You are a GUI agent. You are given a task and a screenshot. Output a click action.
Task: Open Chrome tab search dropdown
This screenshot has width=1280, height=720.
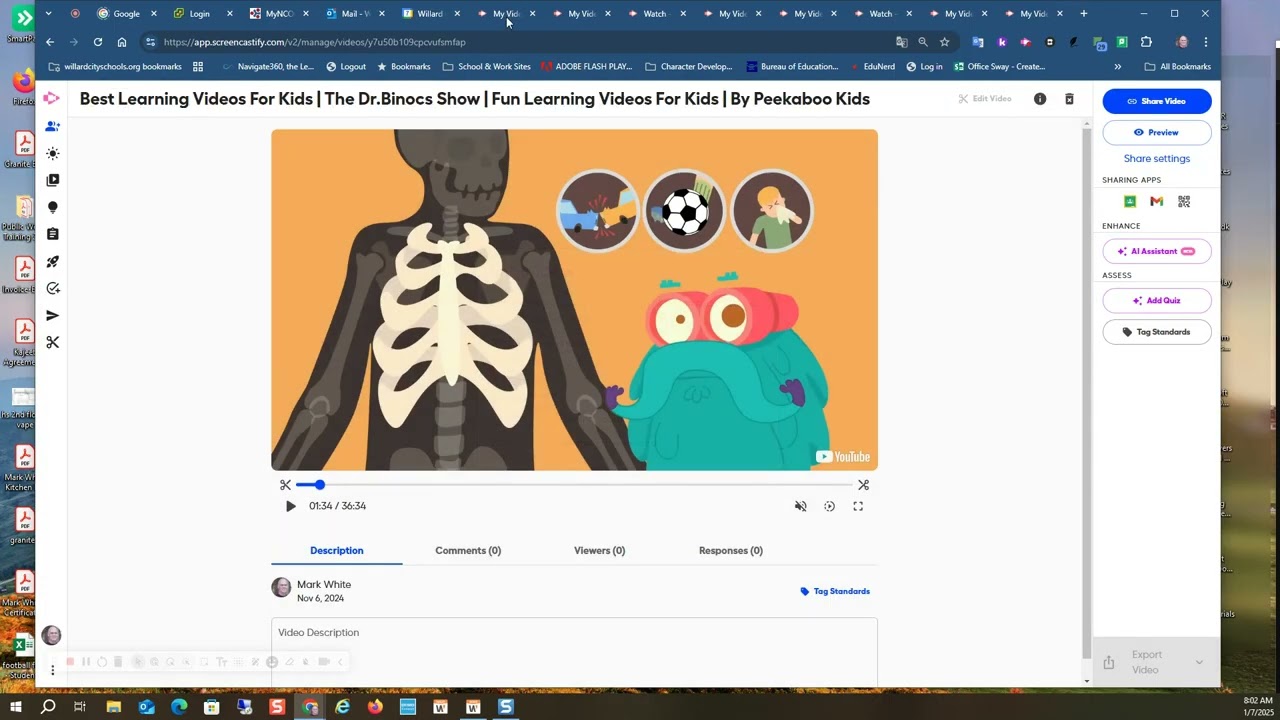48,14
